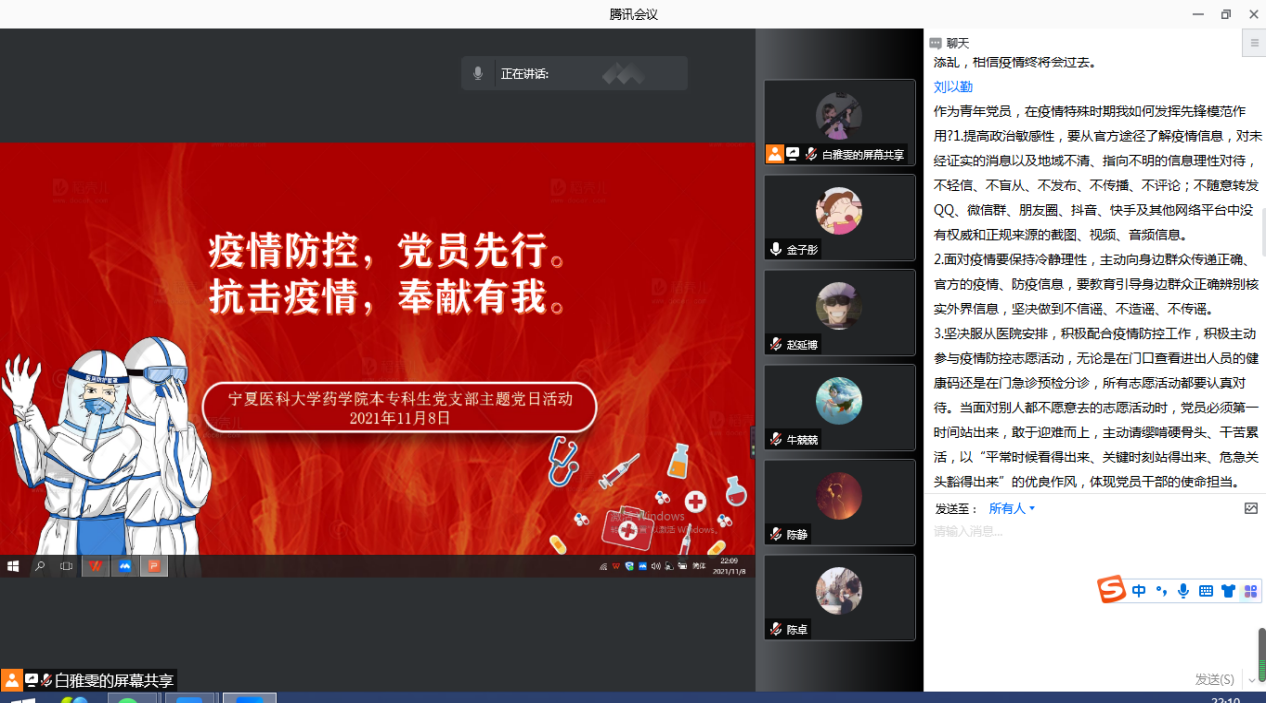Viewport: 1266px width, 703px height.
Task: Click 金子彤's microphone status icon
Action: pyautogui.click(x=775, y=249)
